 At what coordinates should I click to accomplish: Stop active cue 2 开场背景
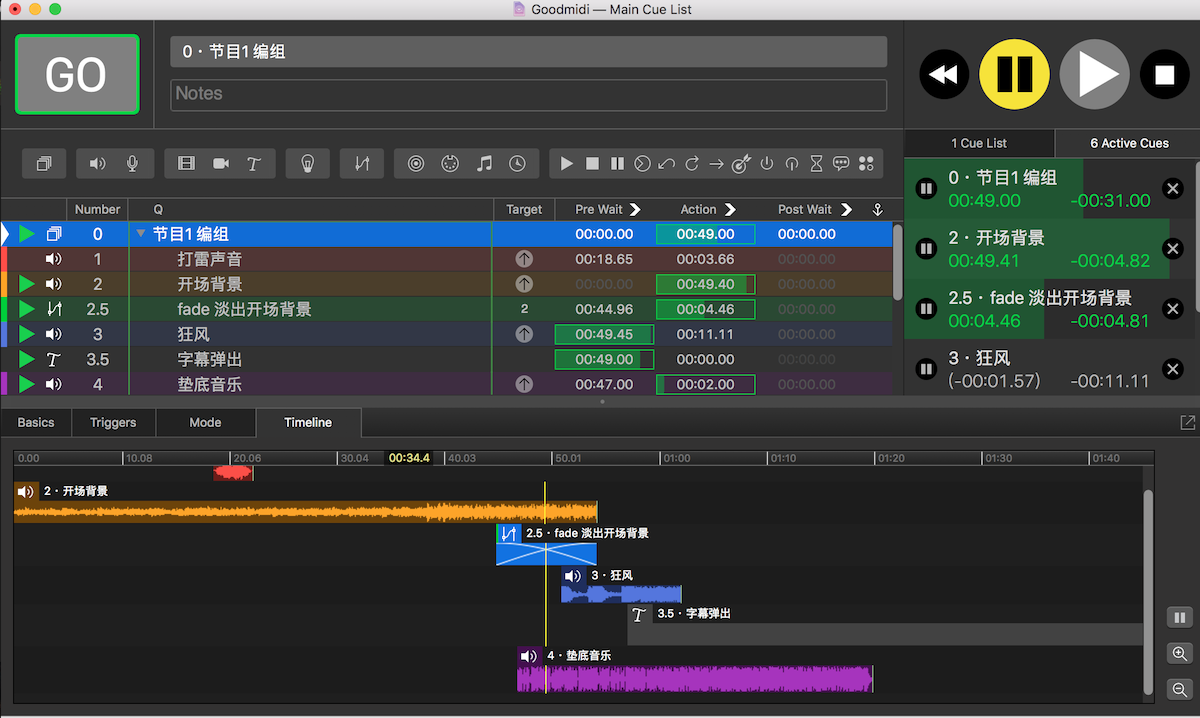click(x=1173, y=249)
